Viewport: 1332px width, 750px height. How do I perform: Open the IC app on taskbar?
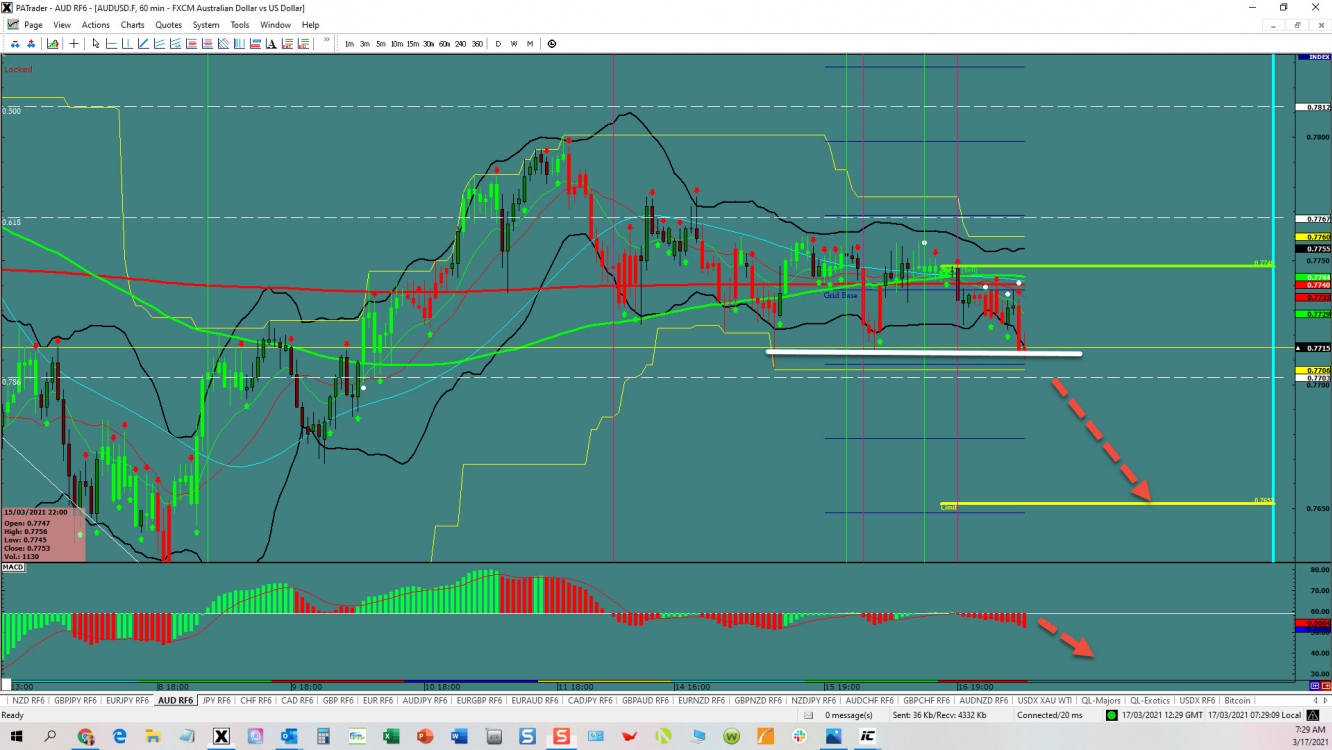point(868,737)
